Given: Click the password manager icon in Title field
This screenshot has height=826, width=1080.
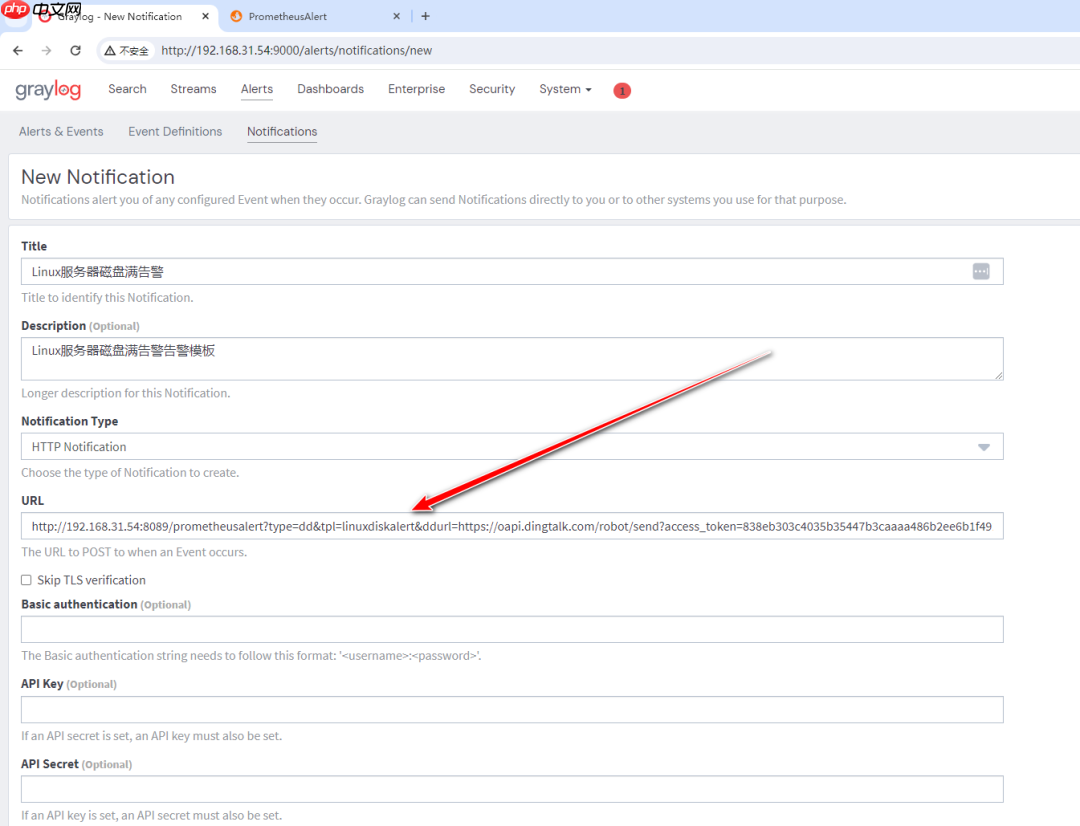Looking at the screenshot, I should 981,271.
